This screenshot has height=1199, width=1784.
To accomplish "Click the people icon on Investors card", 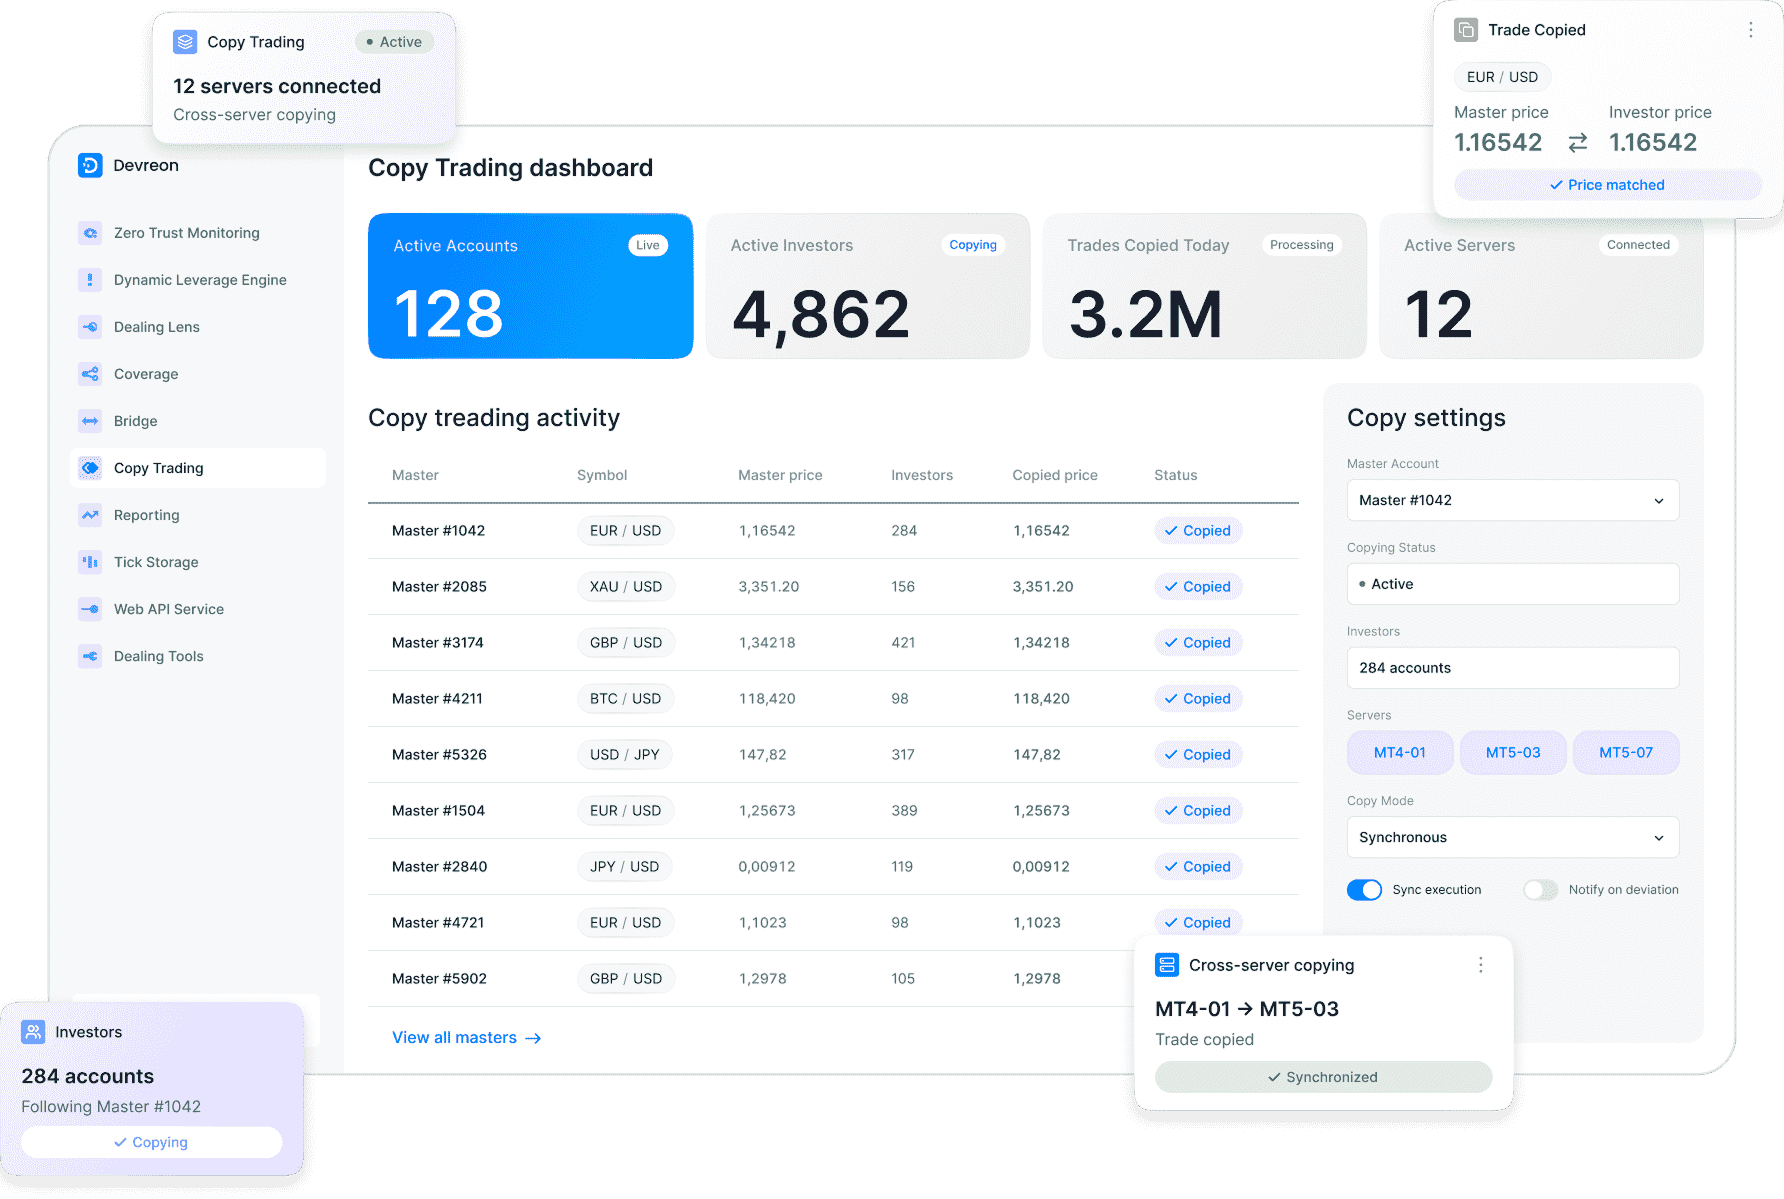I will point(33,1032).
